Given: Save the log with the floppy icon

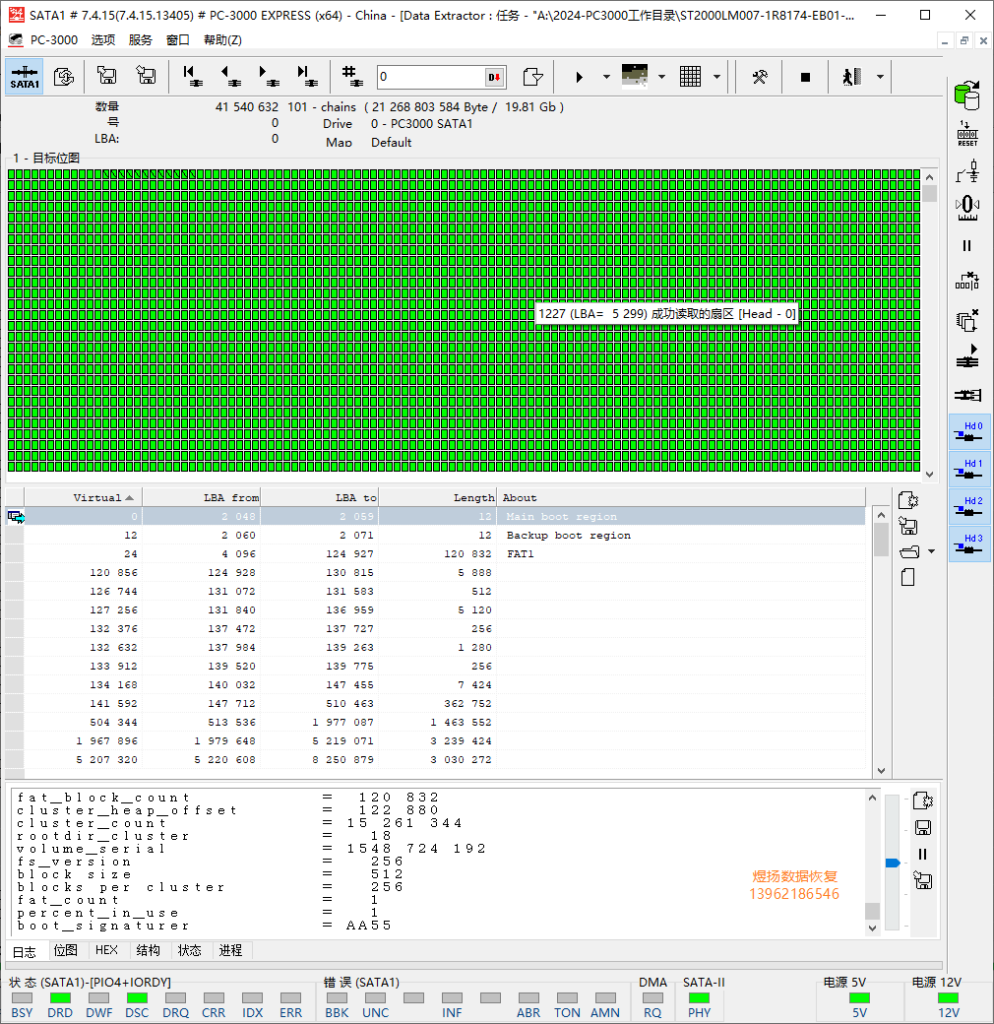Looking at the screenshot, I should pos(923,828).
